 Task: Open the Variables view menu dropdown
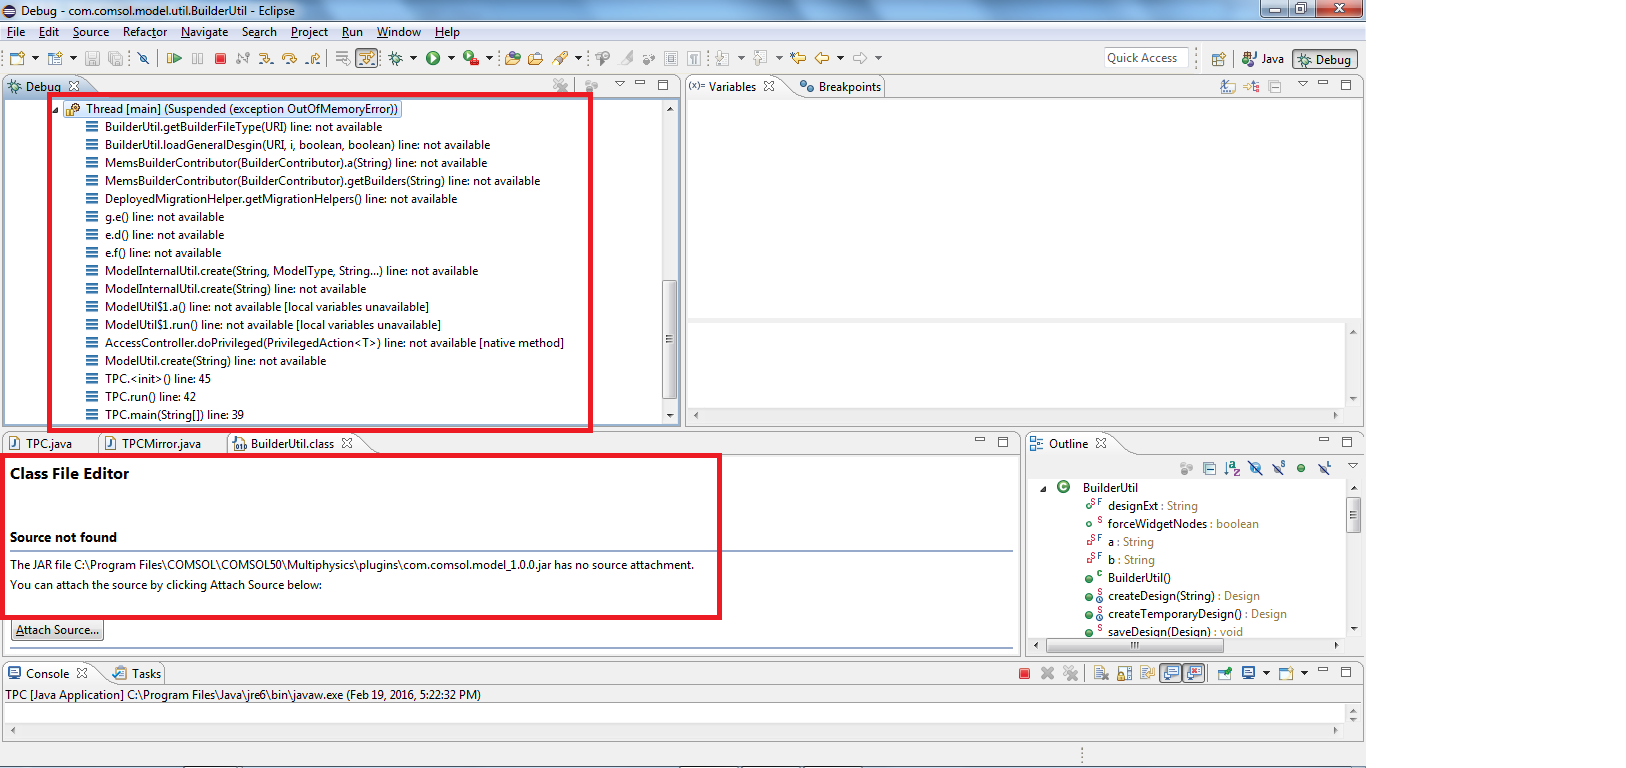point(1303,84)
